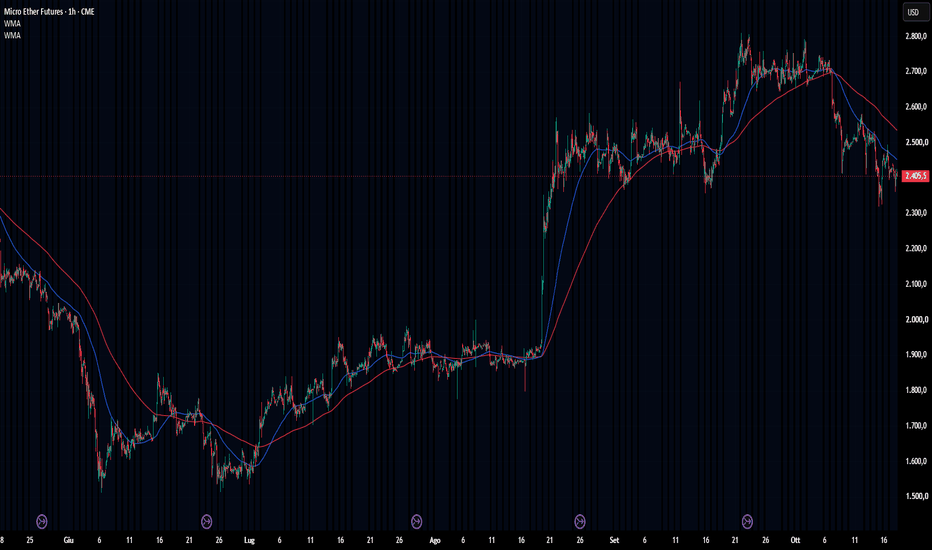Image resolution: width=932 pixels, height=550 pixels.
Task: Open the event marker just before the Ago label
Action: 417,521
